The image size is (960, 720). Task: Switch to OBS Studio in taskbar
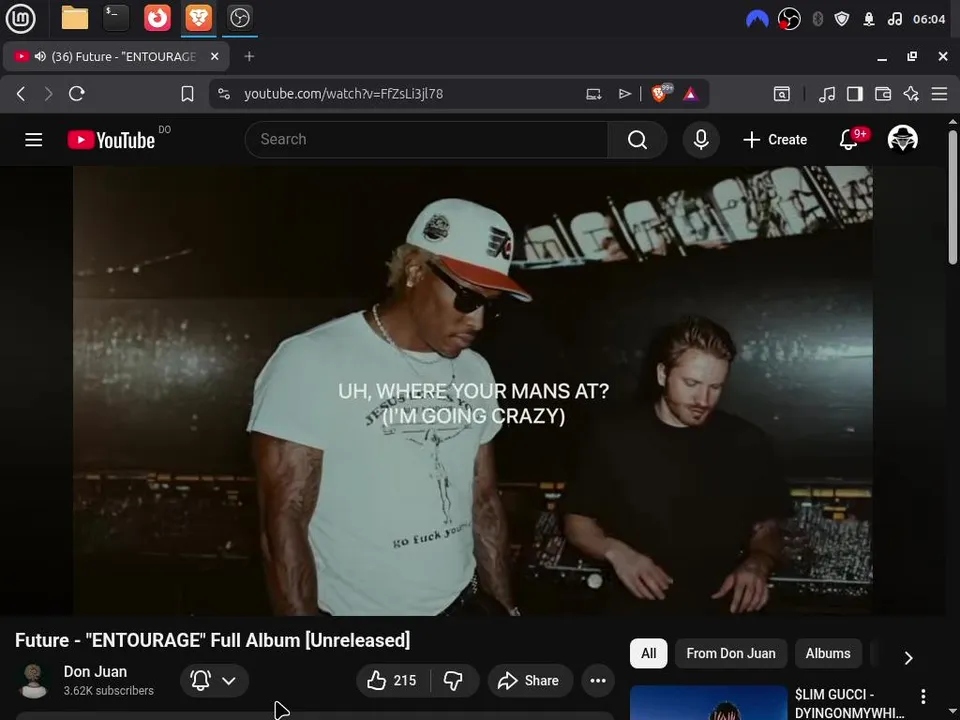pyautogui.click(x=239, y=18)
